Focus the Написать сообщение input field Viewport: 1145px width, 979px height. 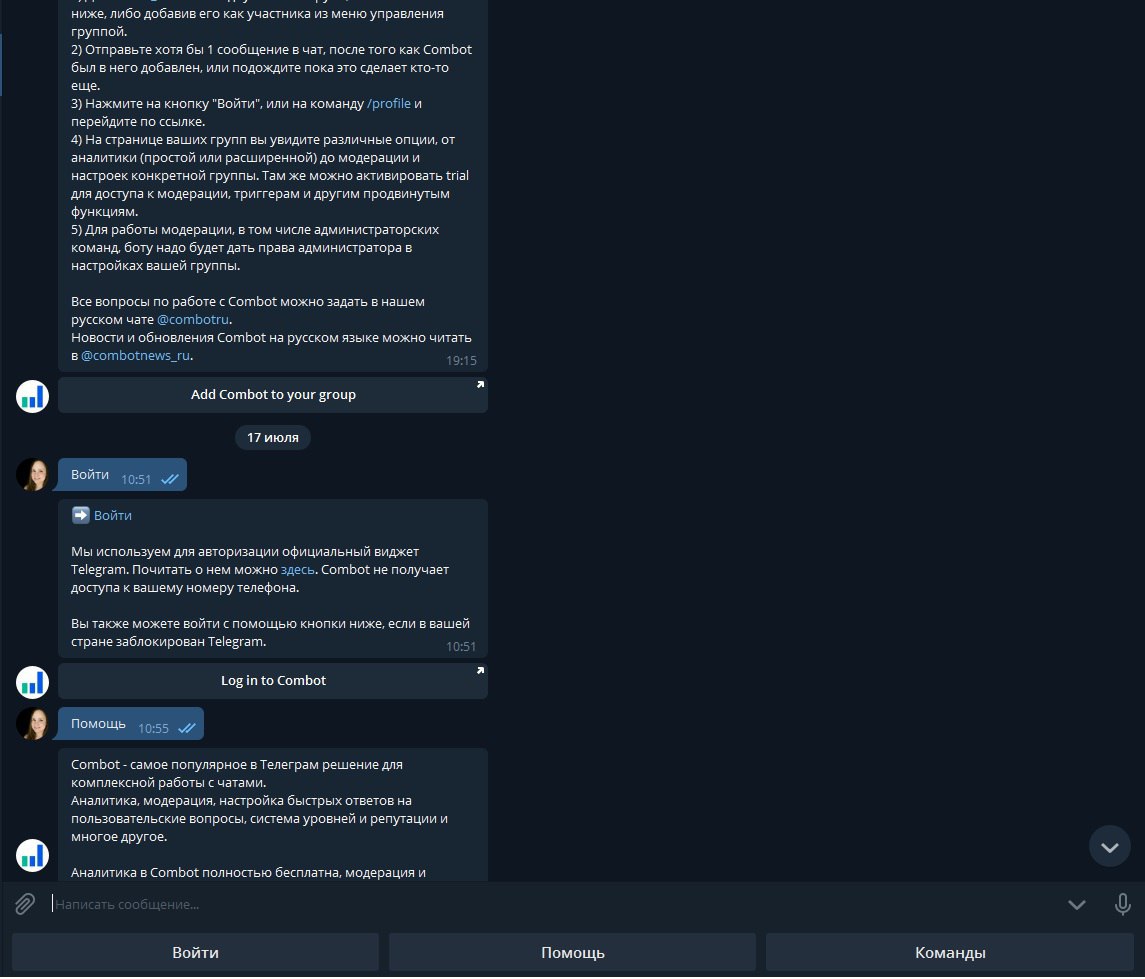click(555, 905)
